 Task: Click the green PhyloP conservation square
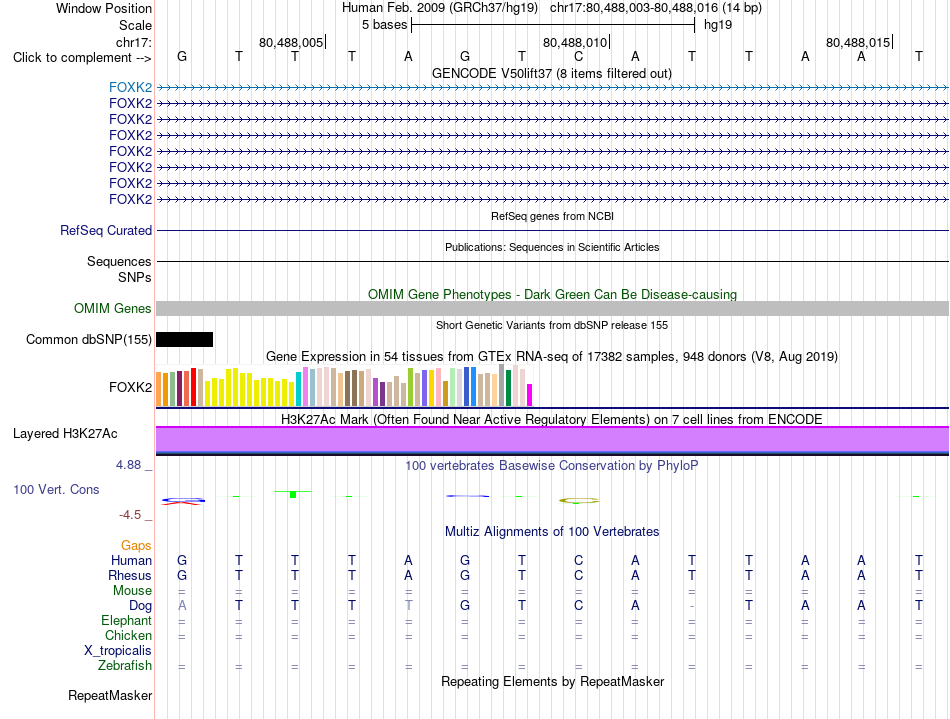293,495
